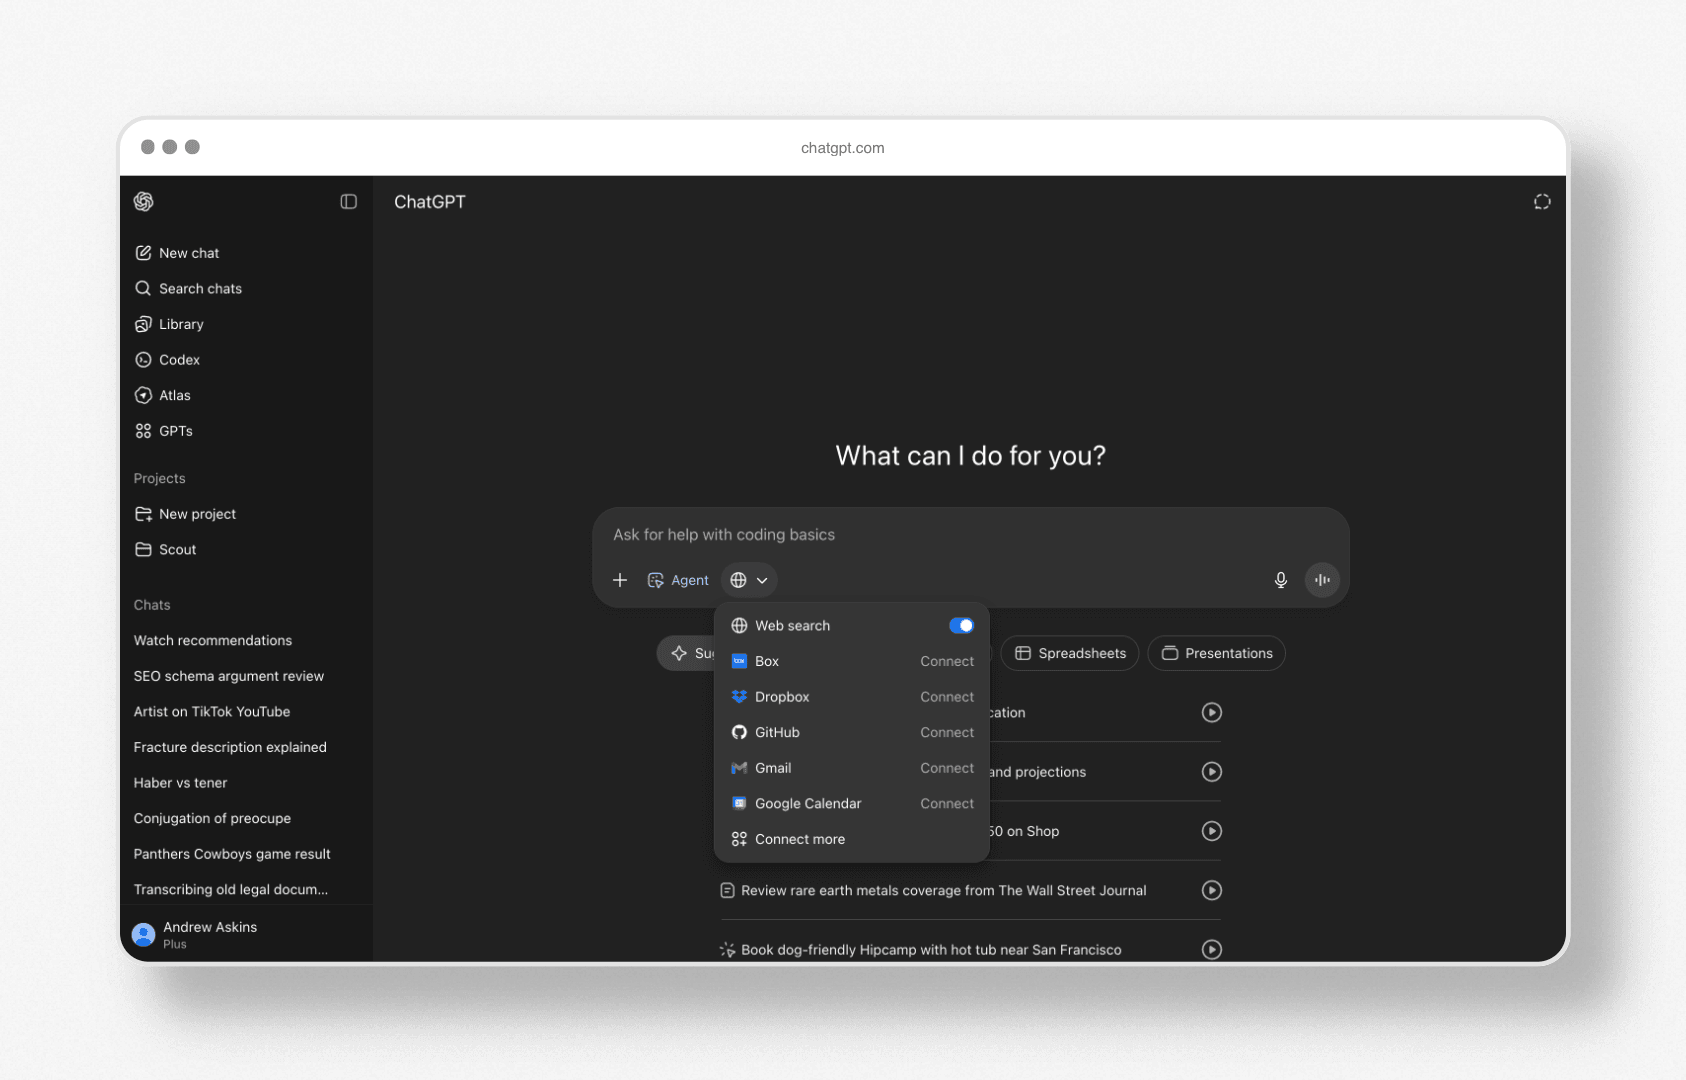This screenshot has height=1080, width=1686.
Task: Collapse the sidebar with the panel icon
Action: pyautogui.click(x=348, y=202)
